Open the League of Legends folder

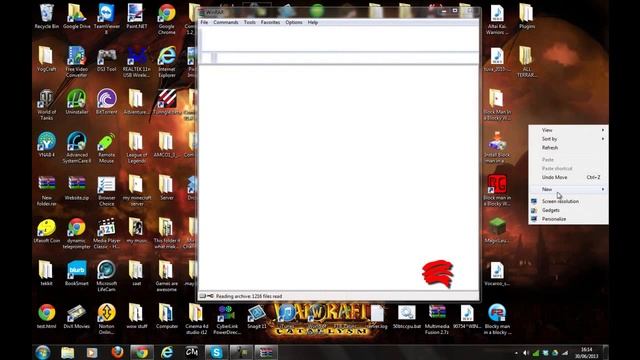[x=136, y=147]
